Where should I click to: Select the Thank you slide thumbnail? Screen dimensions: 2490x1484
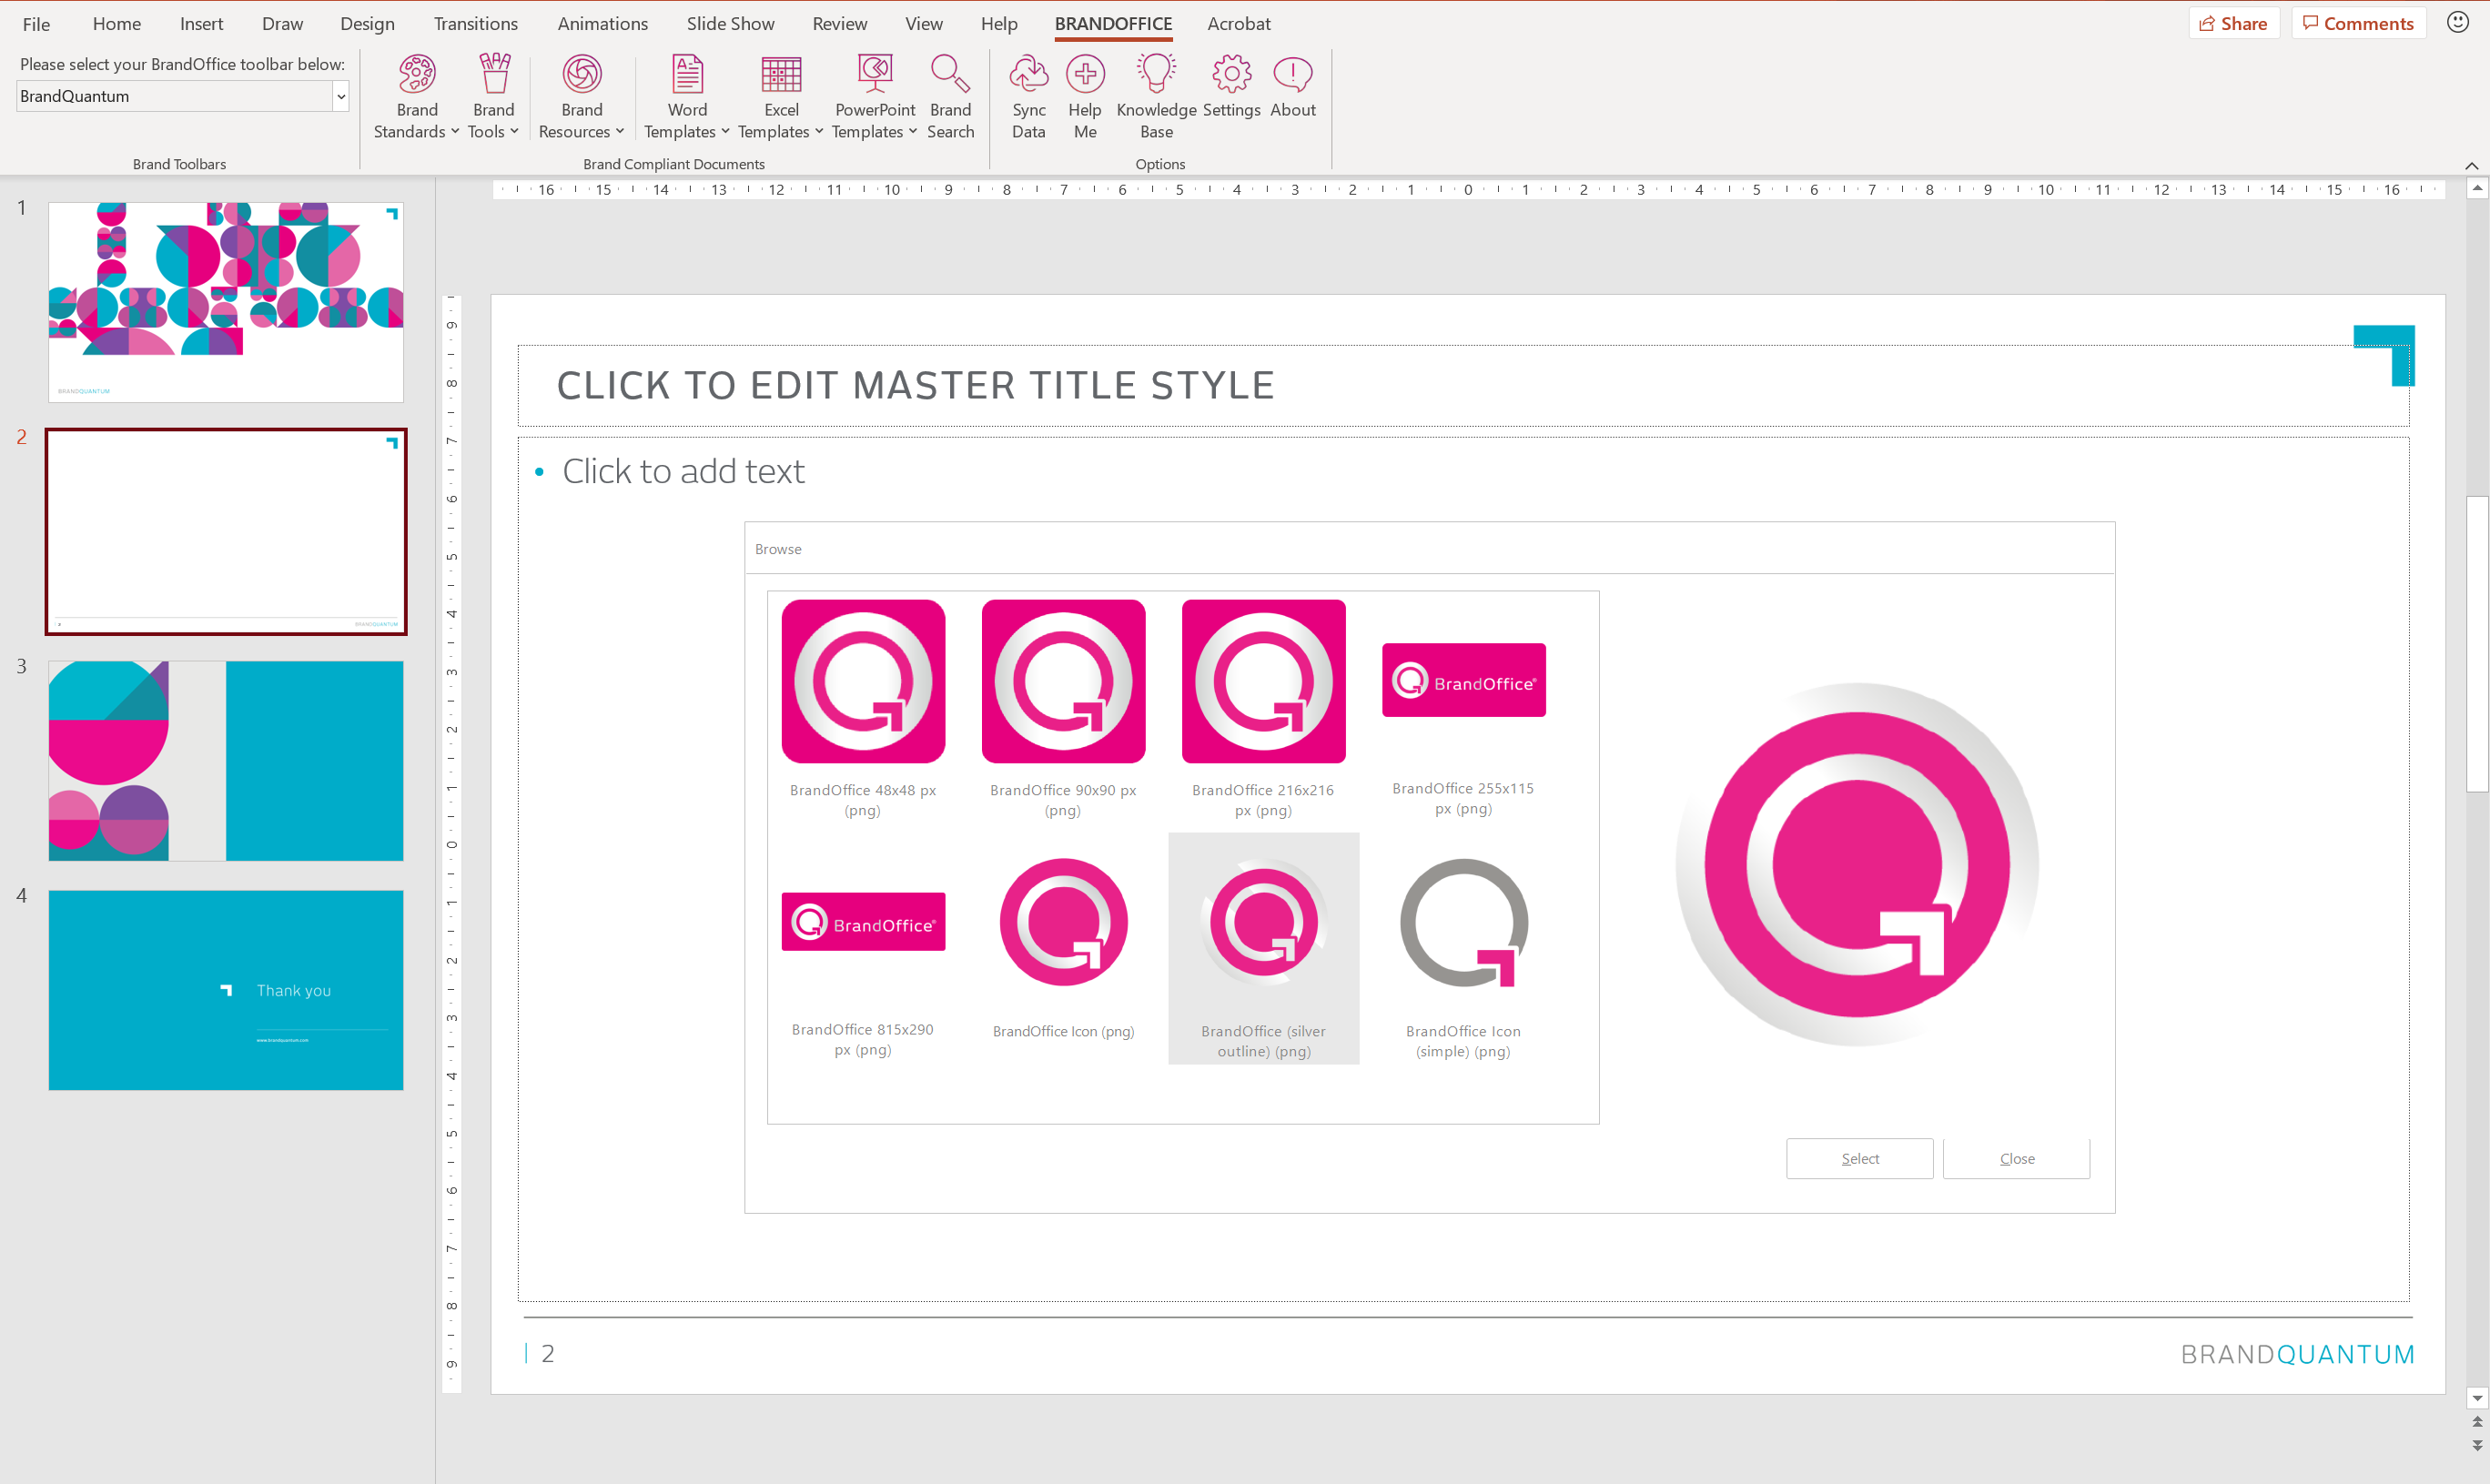tap(226, 989)
